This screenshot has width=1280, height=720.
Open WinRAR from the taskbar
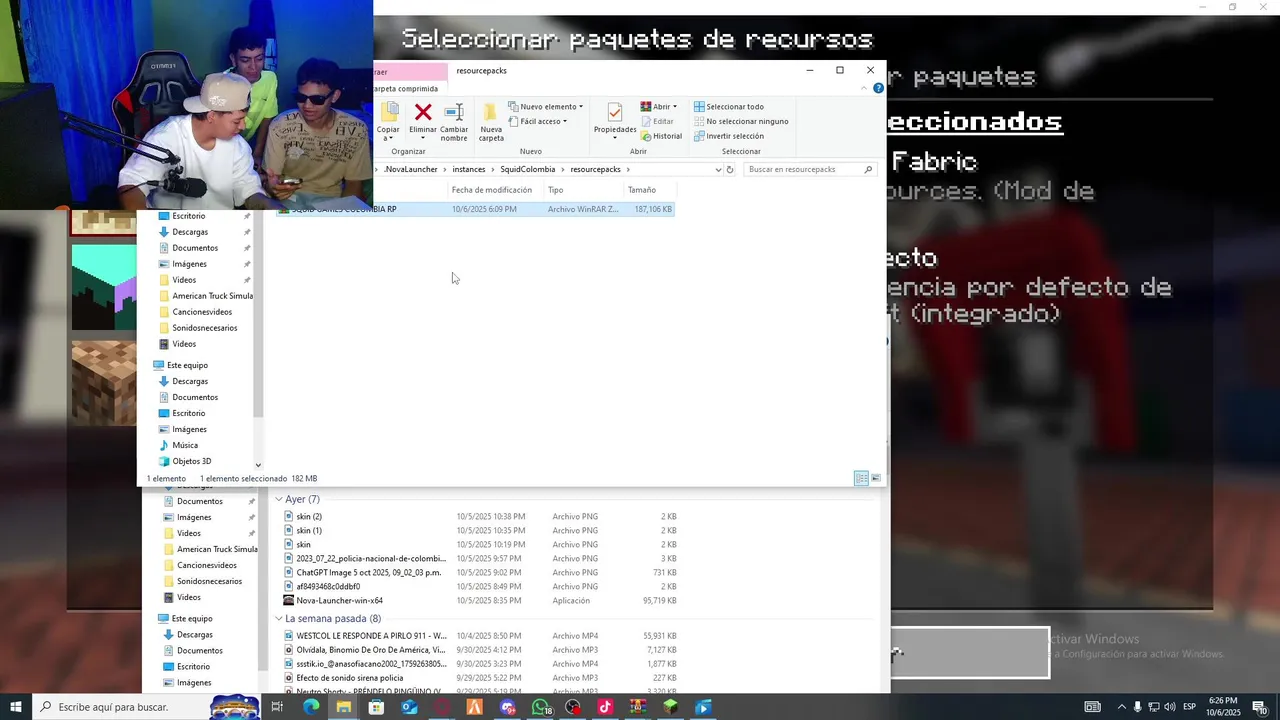point(637,707)
